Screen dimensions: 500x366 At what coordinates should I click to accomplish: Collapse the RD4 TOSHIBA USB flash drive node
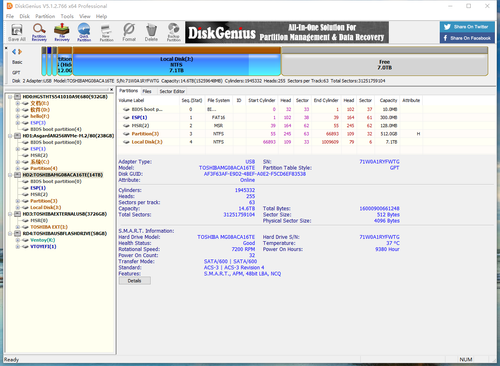click(x=10, y=234)
